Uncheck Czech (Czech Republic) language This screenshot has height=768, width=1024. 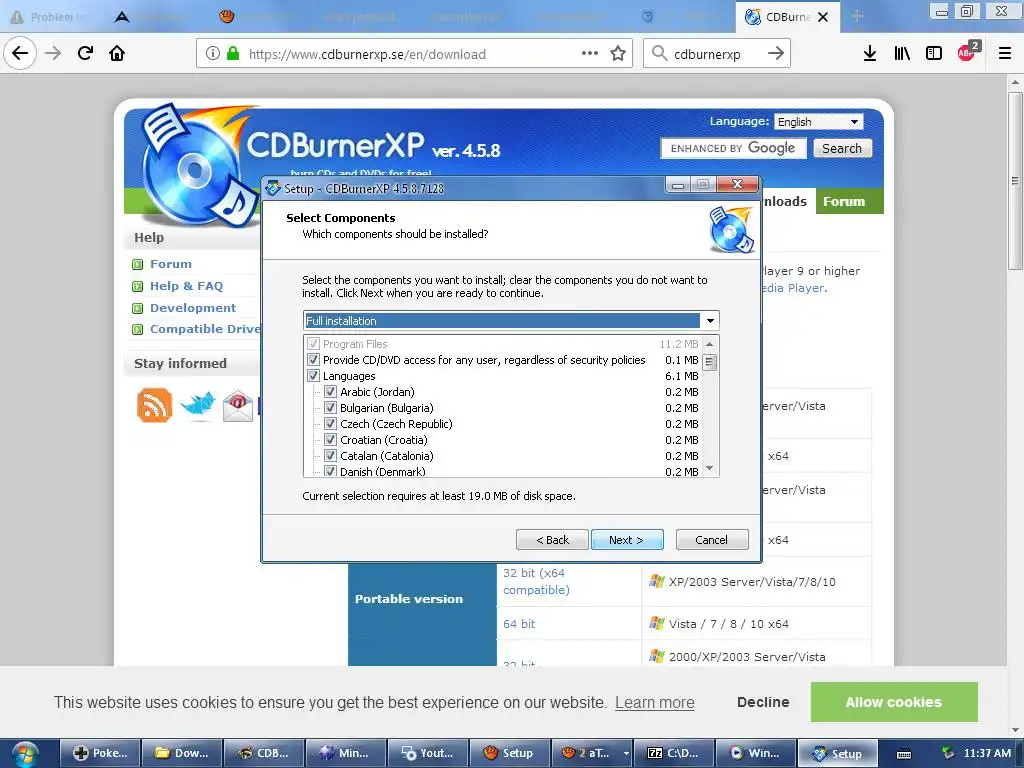330,424
